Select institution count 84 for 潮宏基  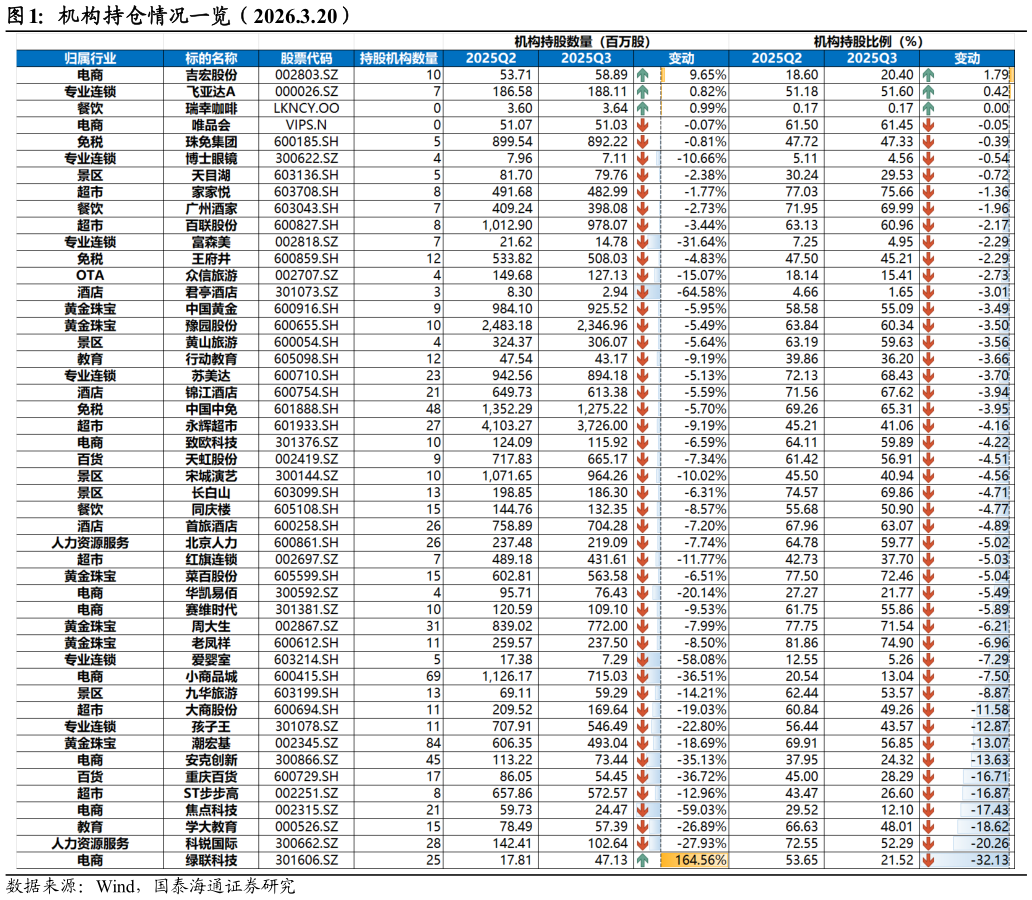[433, 743]
